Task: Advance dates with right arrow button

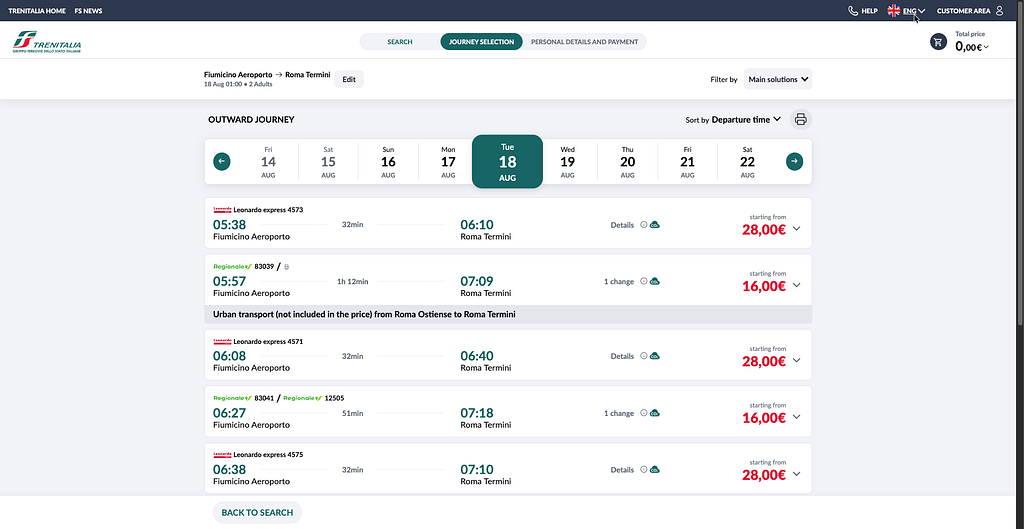Action: tap(794, 161)
